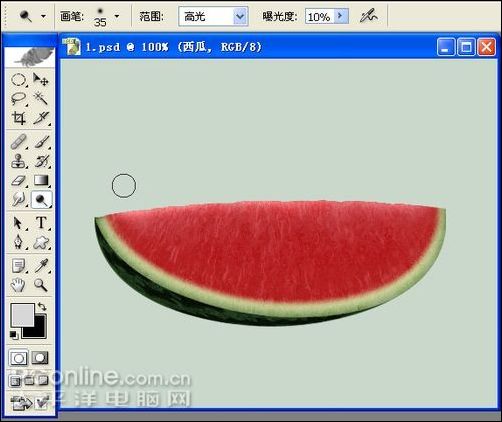Select the Elliptical Marquee tool

(x=19, y=80)
